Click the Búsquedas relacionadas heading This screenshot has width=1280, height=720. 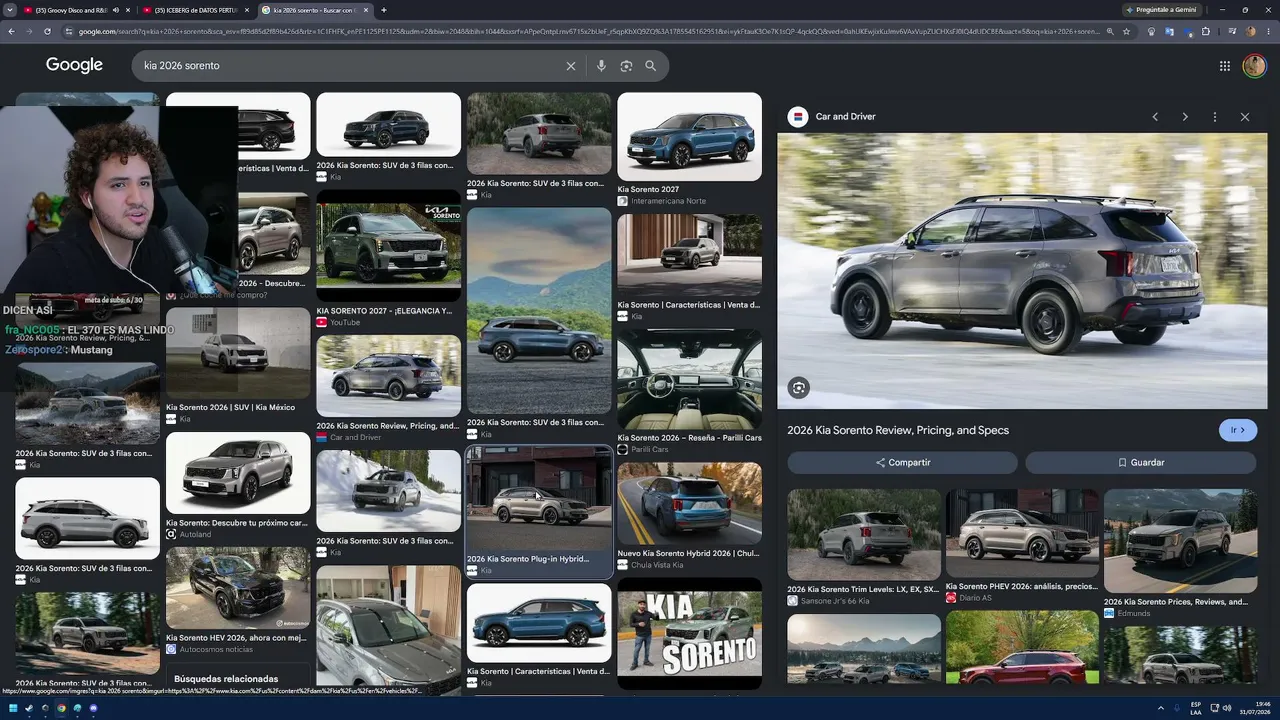coord(226,679)
